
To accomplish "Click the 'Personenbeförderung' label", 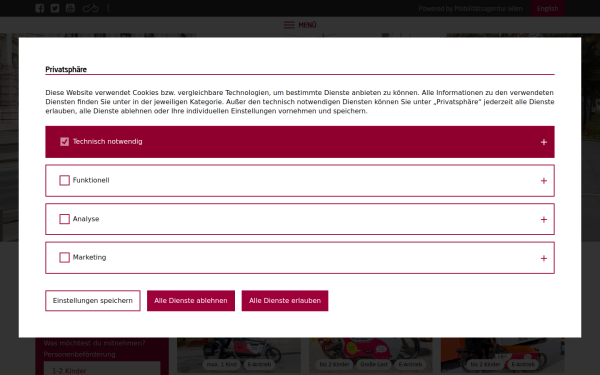I will [79, 354].
